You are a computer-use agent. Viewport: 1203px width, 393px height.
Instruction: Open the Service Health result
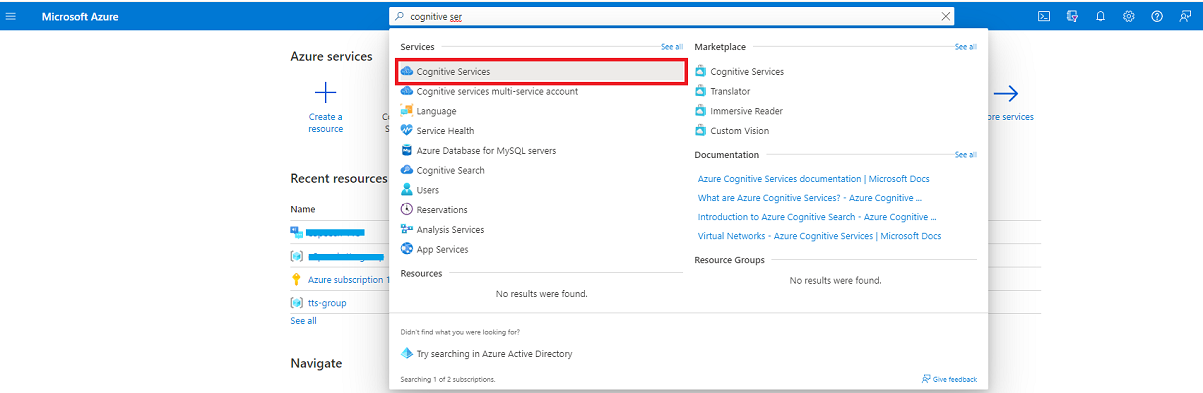click(x=445, y=131)
